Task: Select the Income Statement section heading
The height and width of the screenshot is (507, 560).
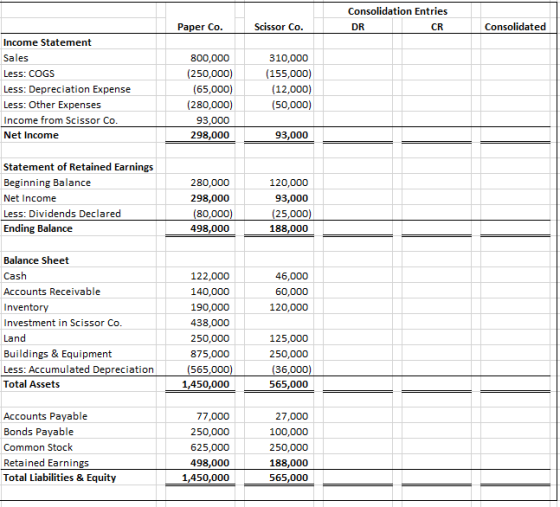Action: pyautogui.click(x=48, y=42)
